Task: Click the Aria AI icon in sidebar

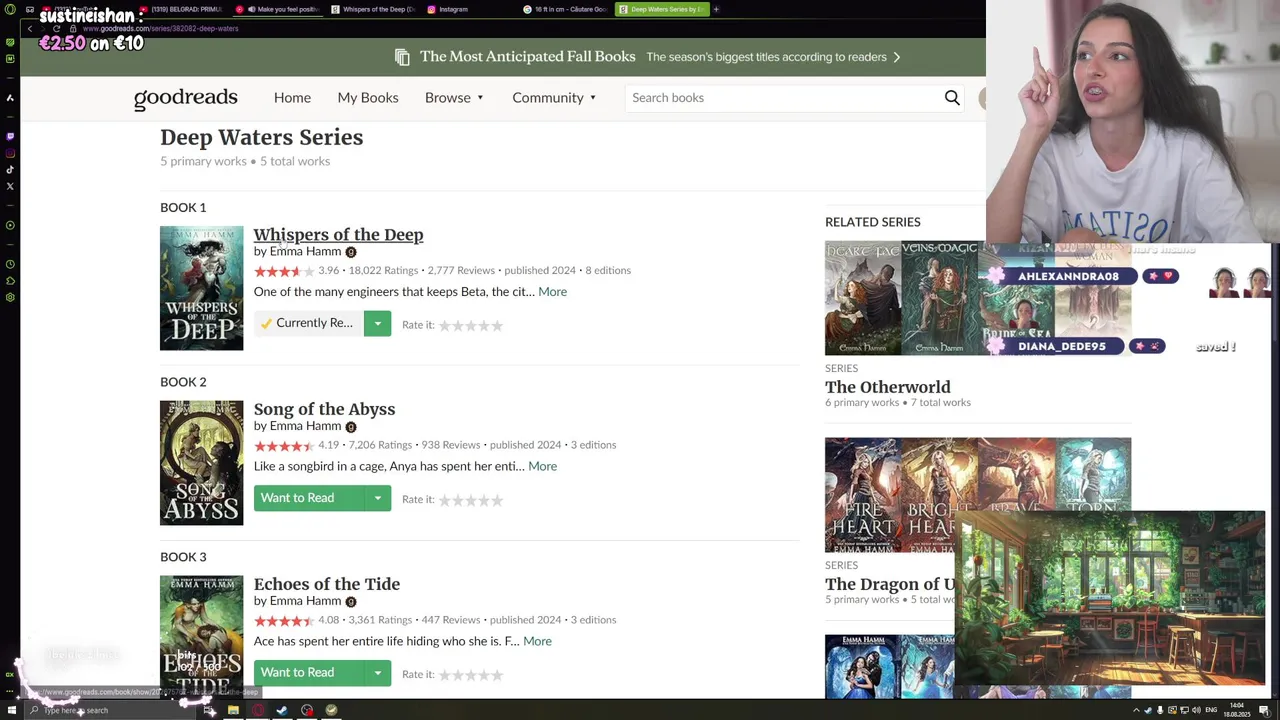Action: pyautogui.click(x=10, y=98)
